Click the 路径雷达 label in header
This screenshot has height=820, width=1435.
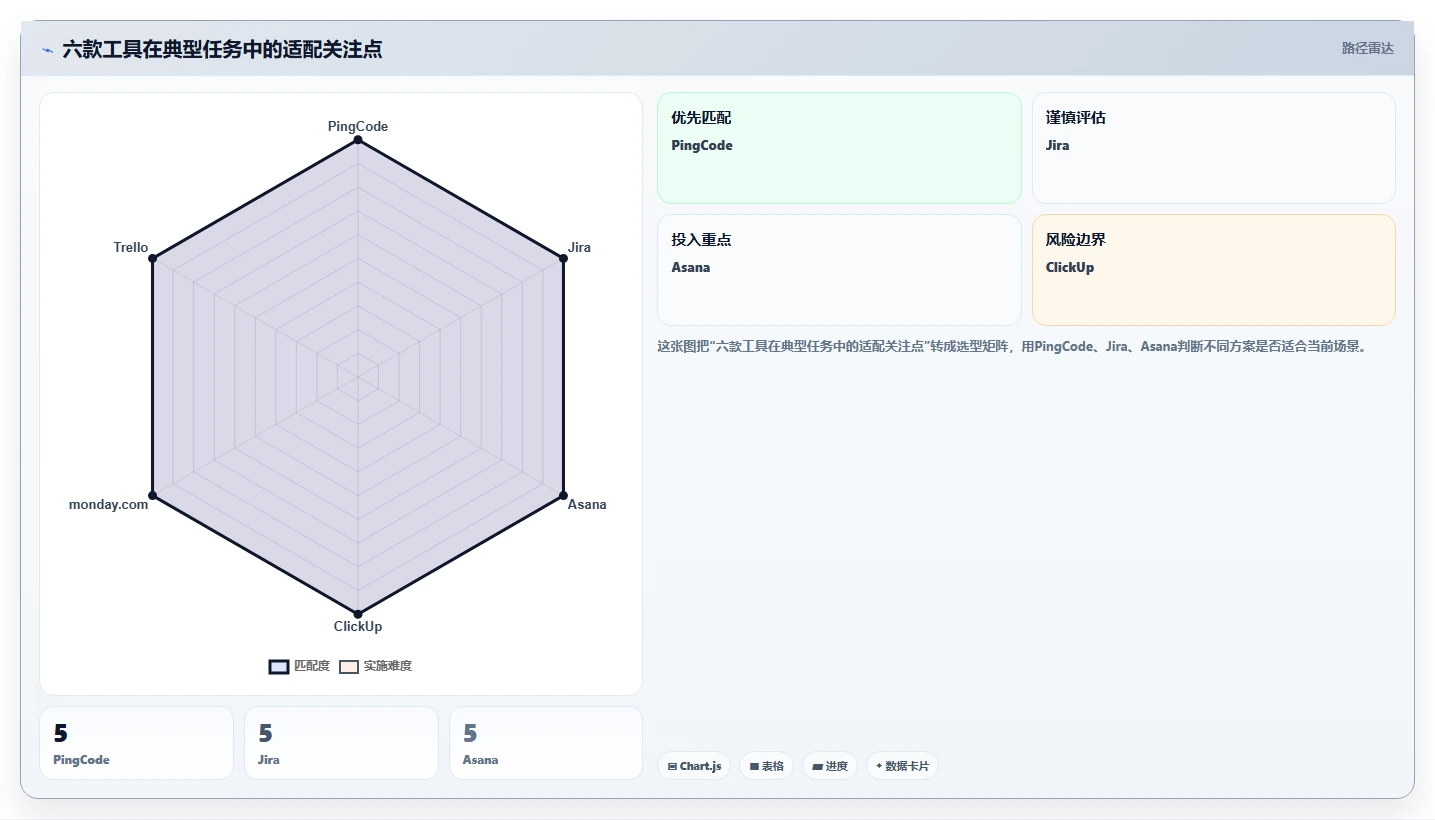pos(1367,48)
